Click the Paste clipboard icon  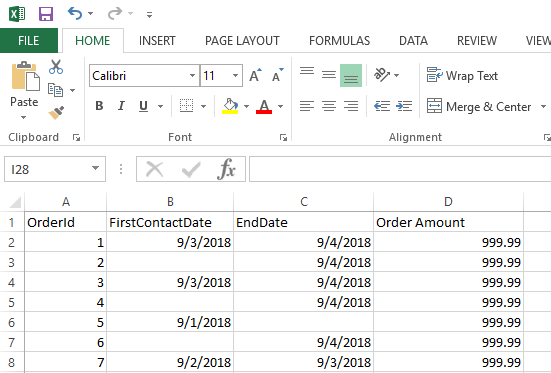pos(25,76)
